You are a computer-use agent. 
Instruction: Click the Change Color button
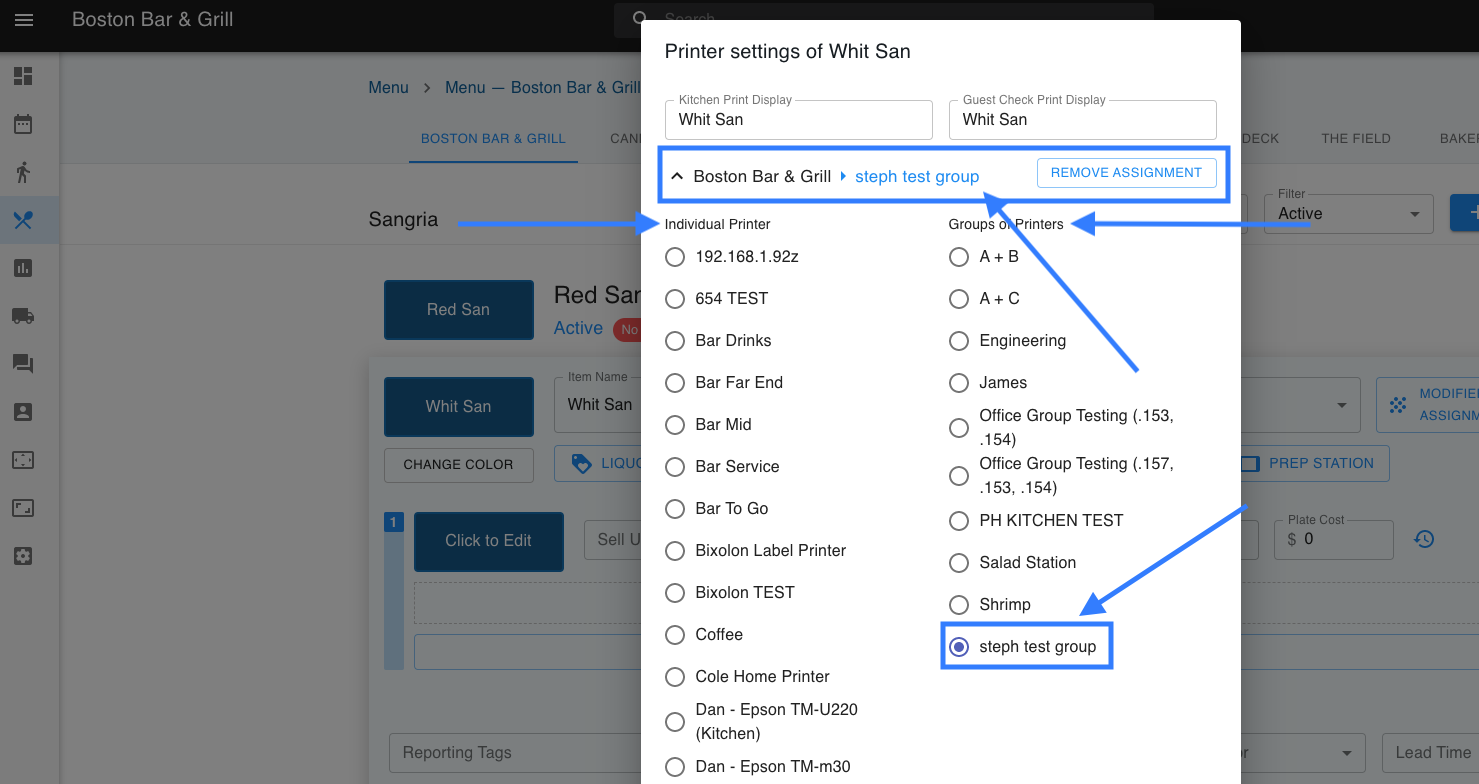[458, 464]
